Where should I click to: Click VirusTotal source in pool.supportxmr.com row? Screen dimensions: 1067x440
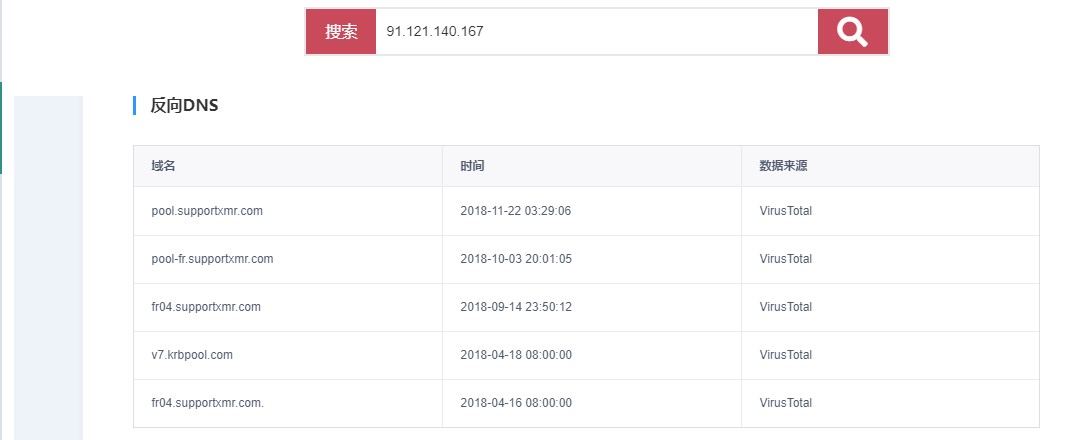(786, 211)
